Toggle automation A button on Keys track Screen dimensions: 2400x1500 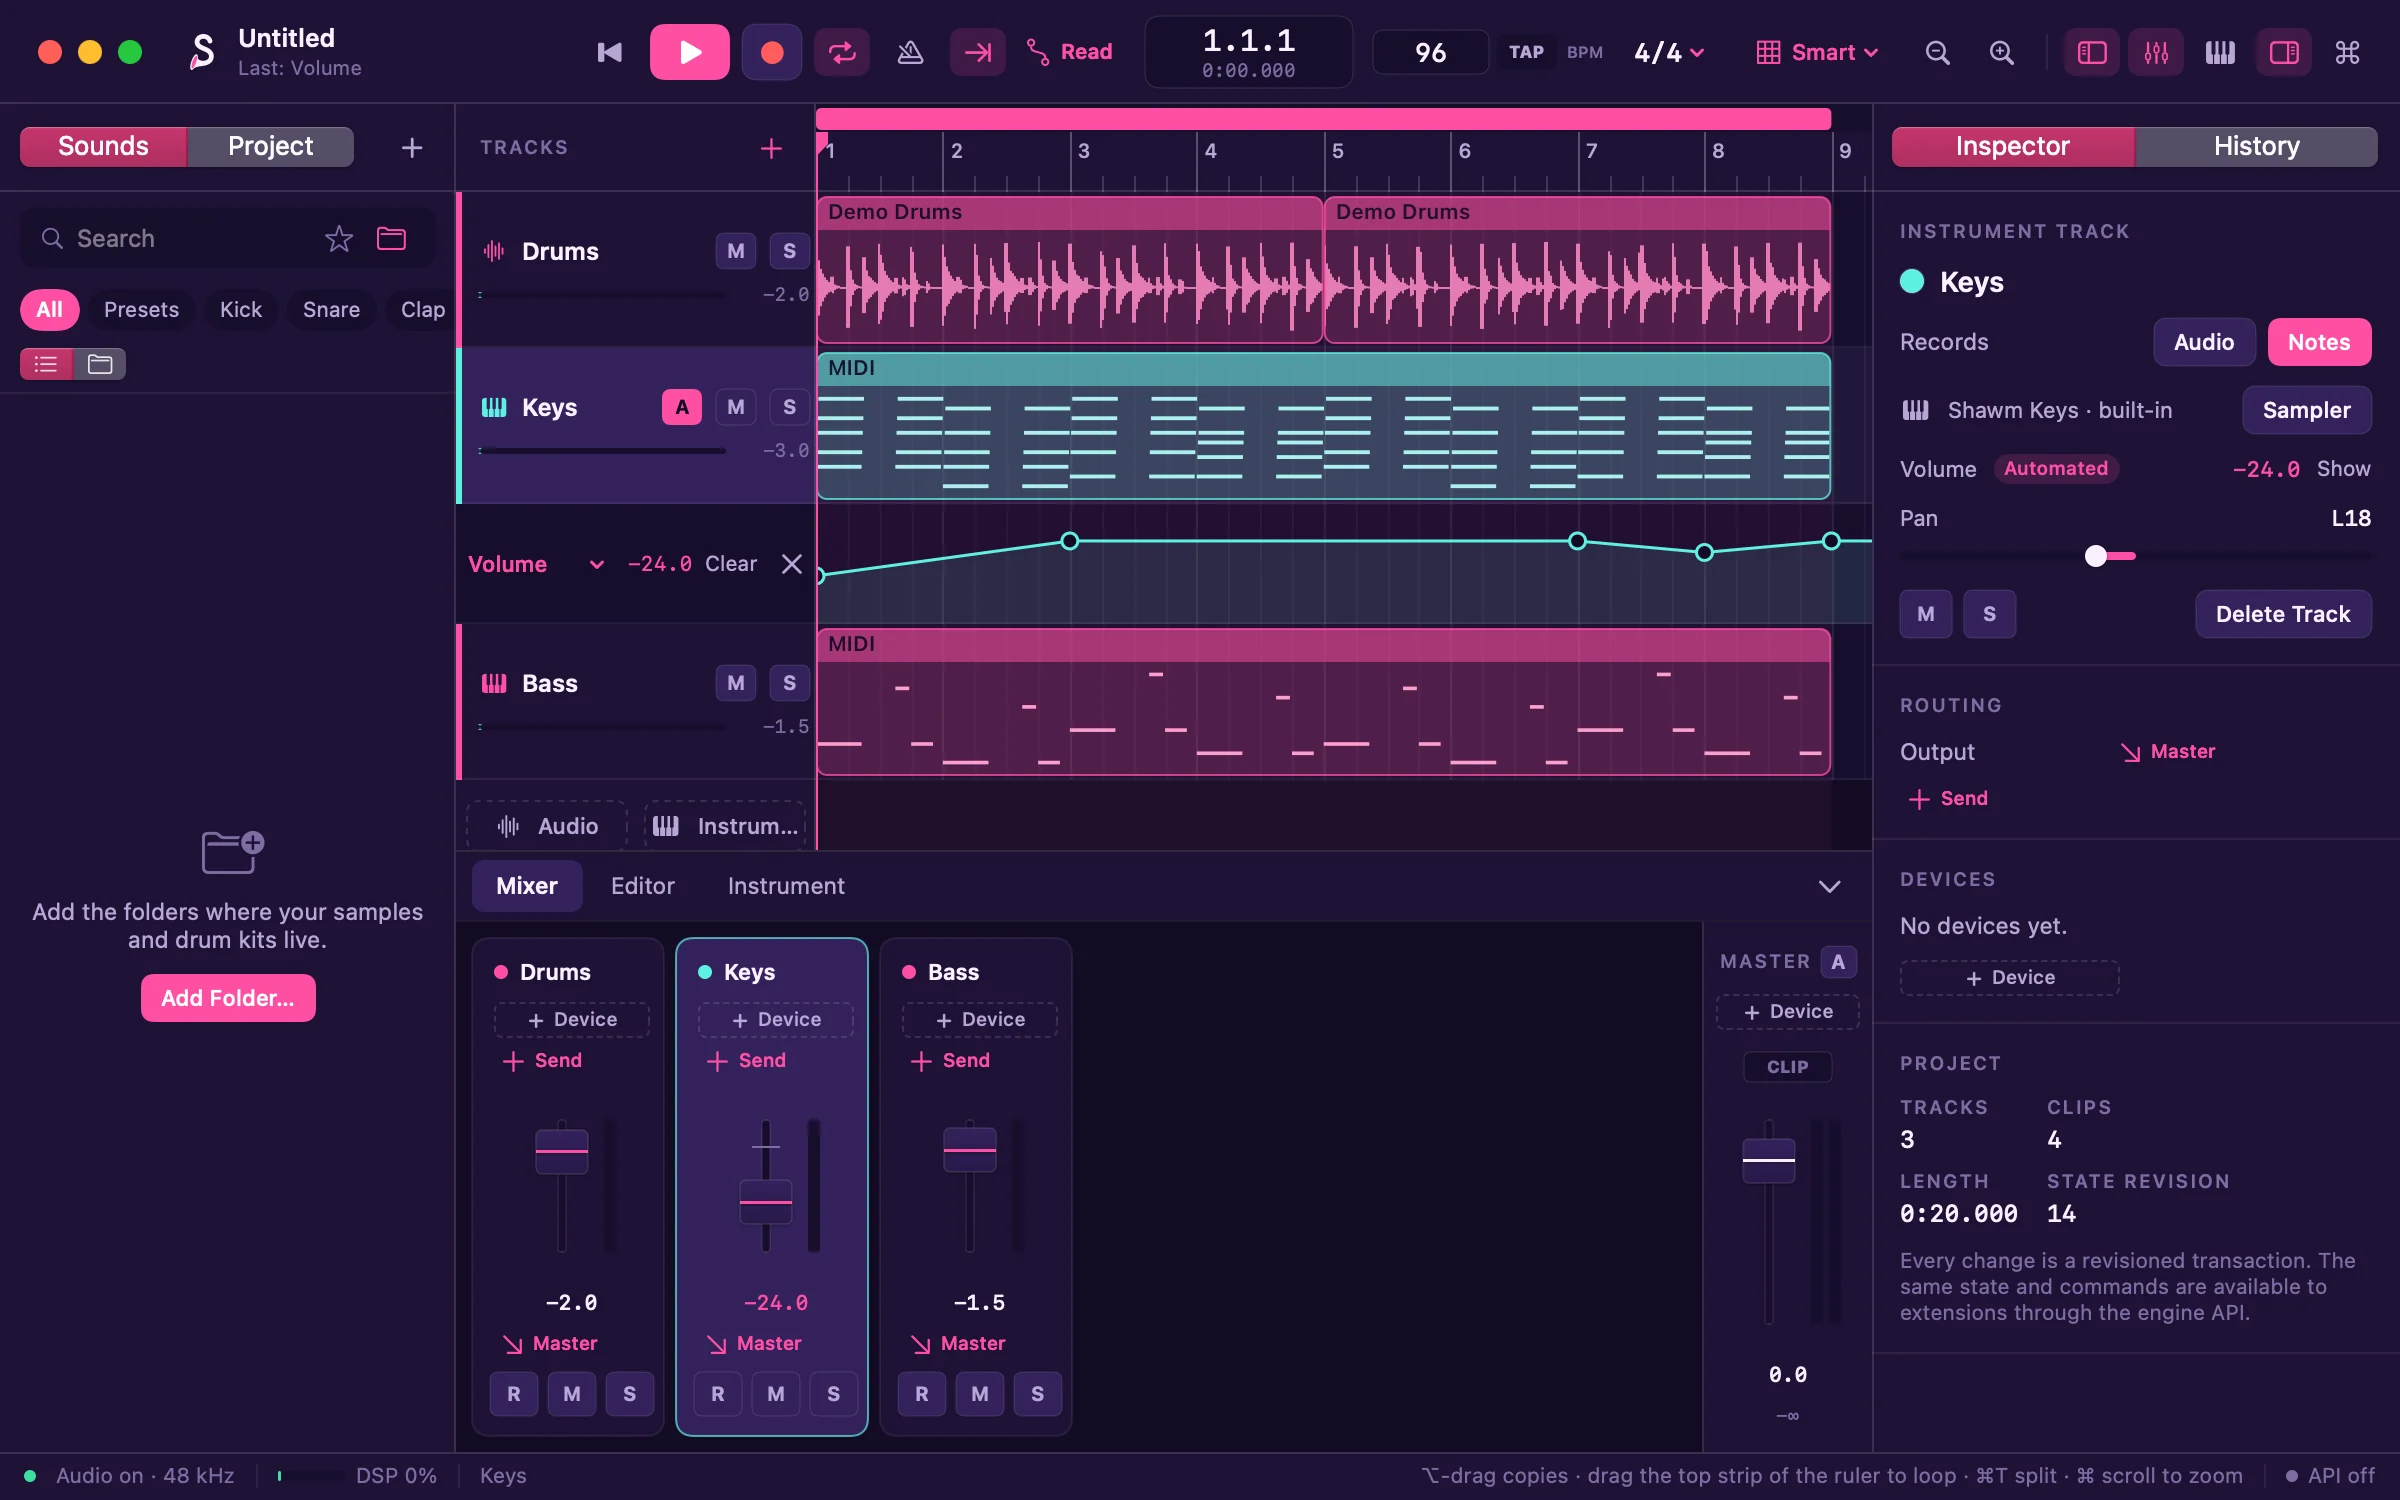(x=682, y=407)
